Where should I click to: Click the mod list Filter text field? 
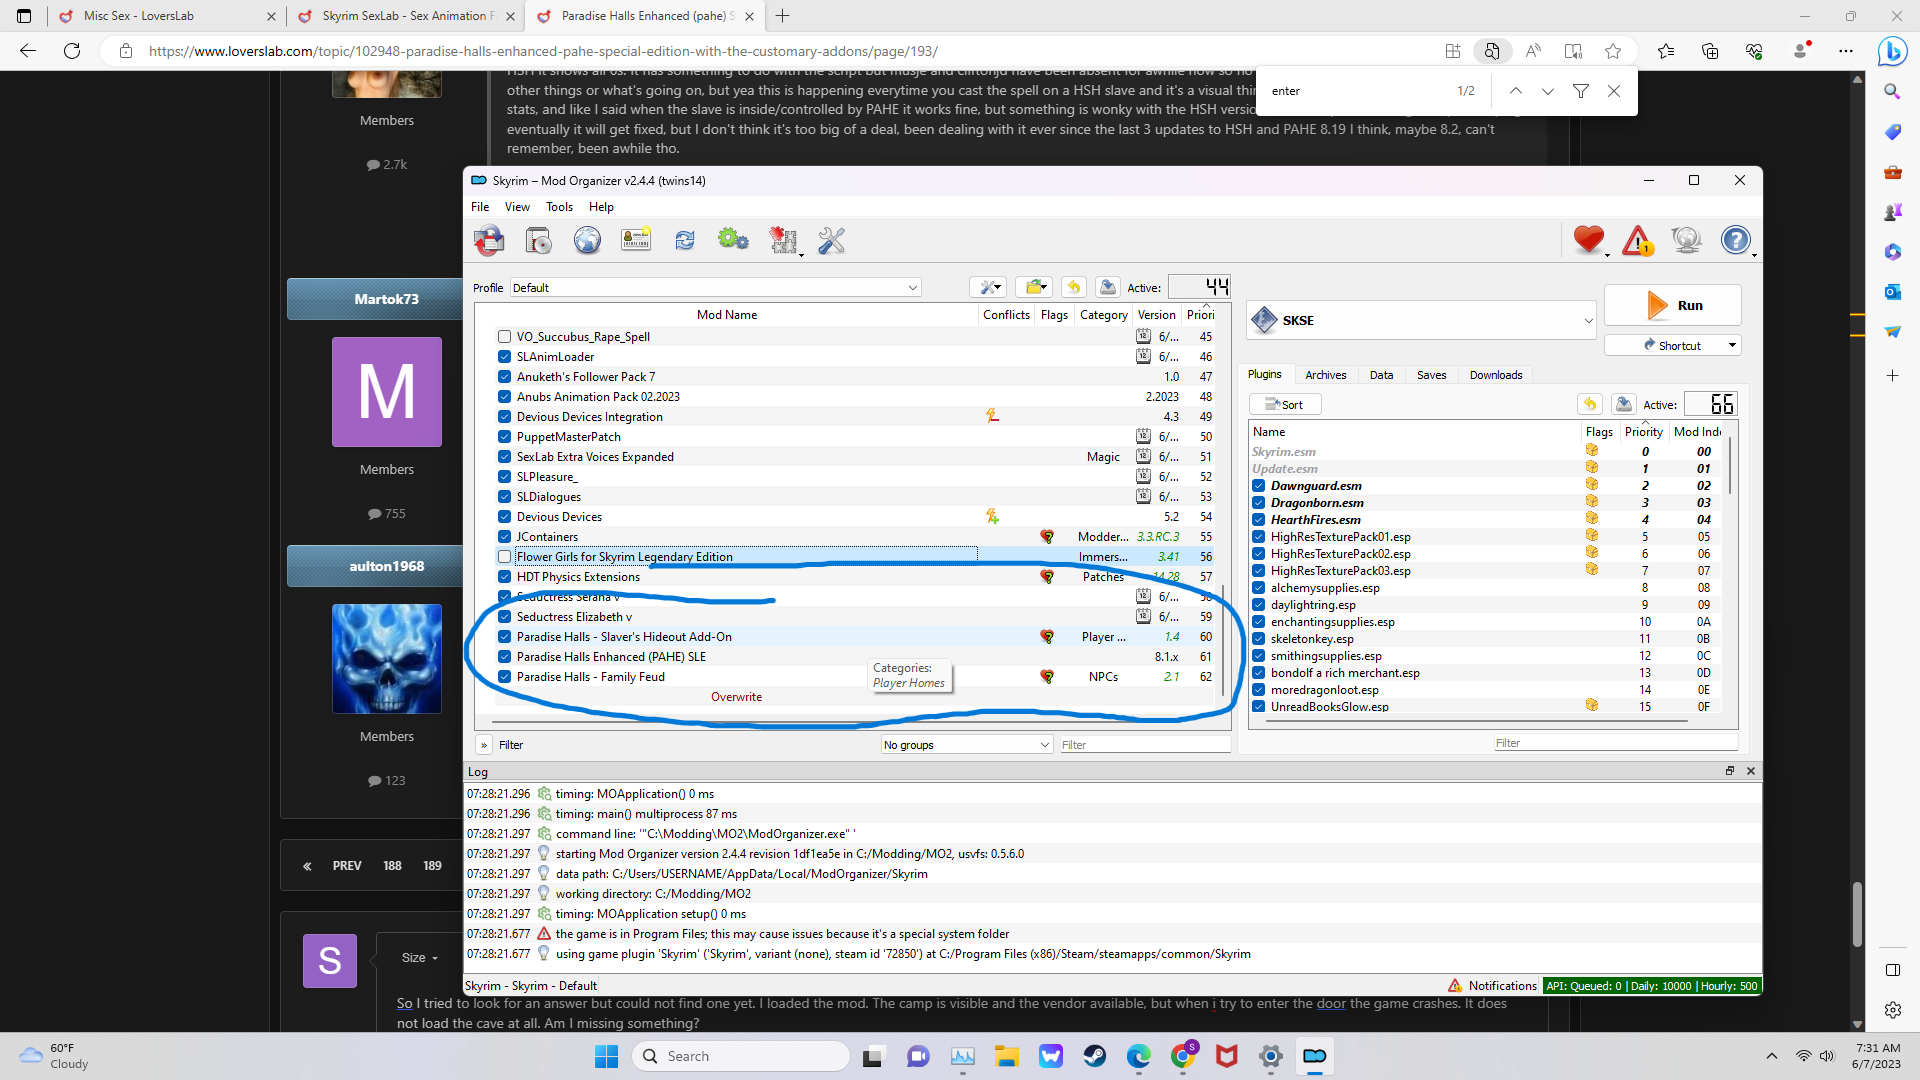pyautogui.click(x=1145, y=745)
